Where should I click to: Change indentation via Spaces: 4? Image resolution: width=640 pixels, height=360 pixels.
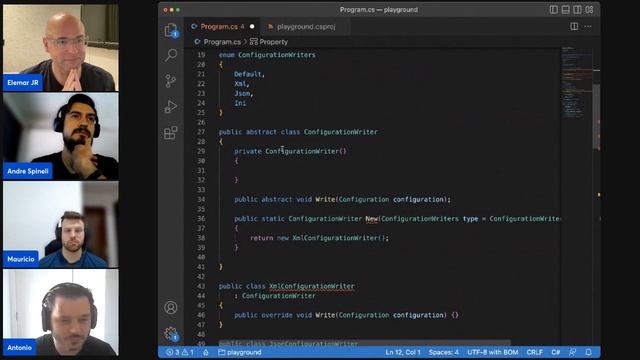[x=444, y=352]
